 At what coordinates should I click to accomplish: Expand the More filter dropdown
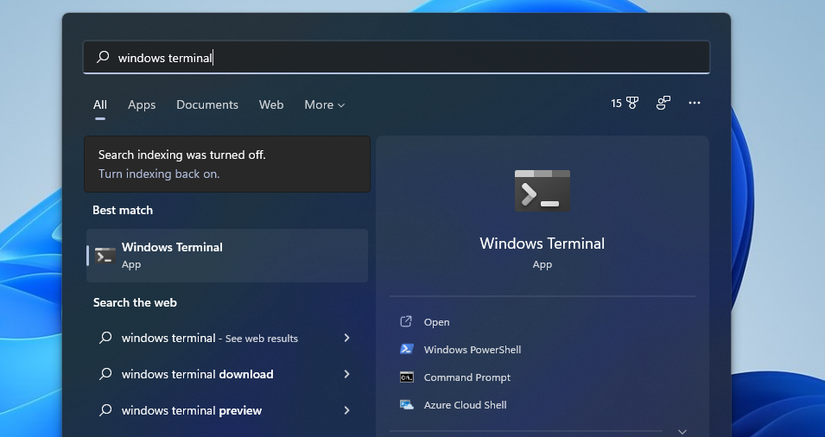(324, 105)
